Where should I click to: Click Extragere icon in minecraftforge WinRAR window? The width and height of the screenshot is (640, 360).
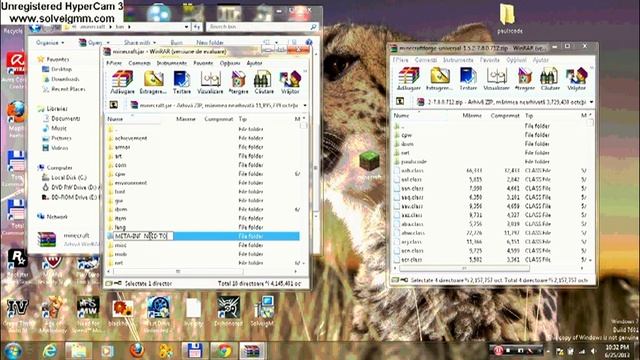439,78
